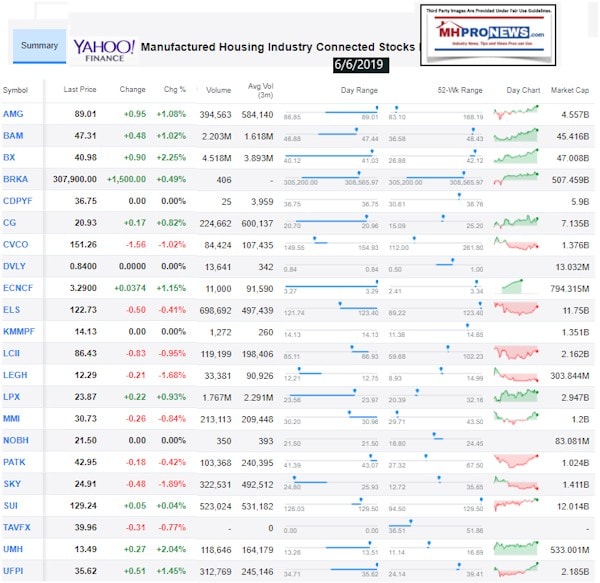
Task: Click the +2.25% change for BX
Action: click(171, 158)
